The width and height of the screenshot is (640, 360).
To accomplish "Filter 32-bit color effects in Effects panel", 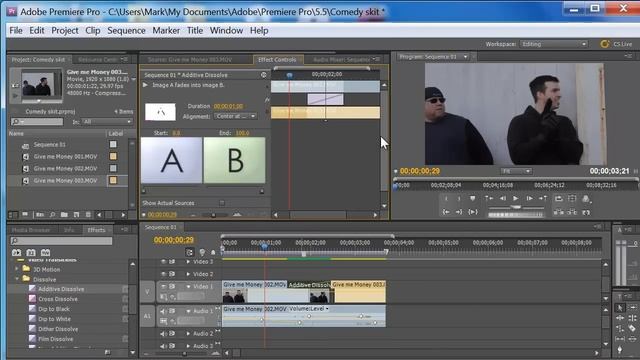I will tap(31, 253).
